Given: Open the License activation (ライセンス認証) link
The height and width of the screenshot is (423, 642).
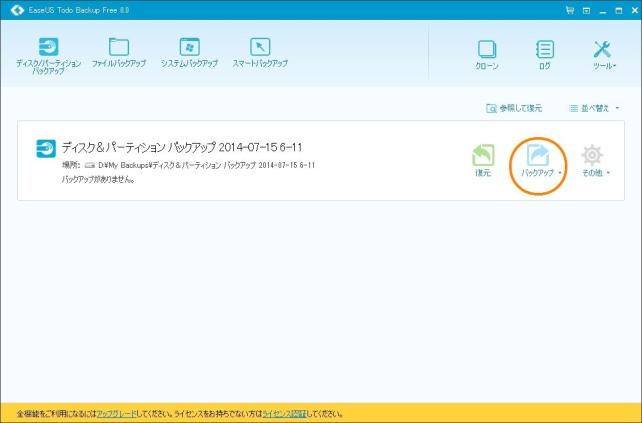Looking at the screenshot, I should point(284,414).
